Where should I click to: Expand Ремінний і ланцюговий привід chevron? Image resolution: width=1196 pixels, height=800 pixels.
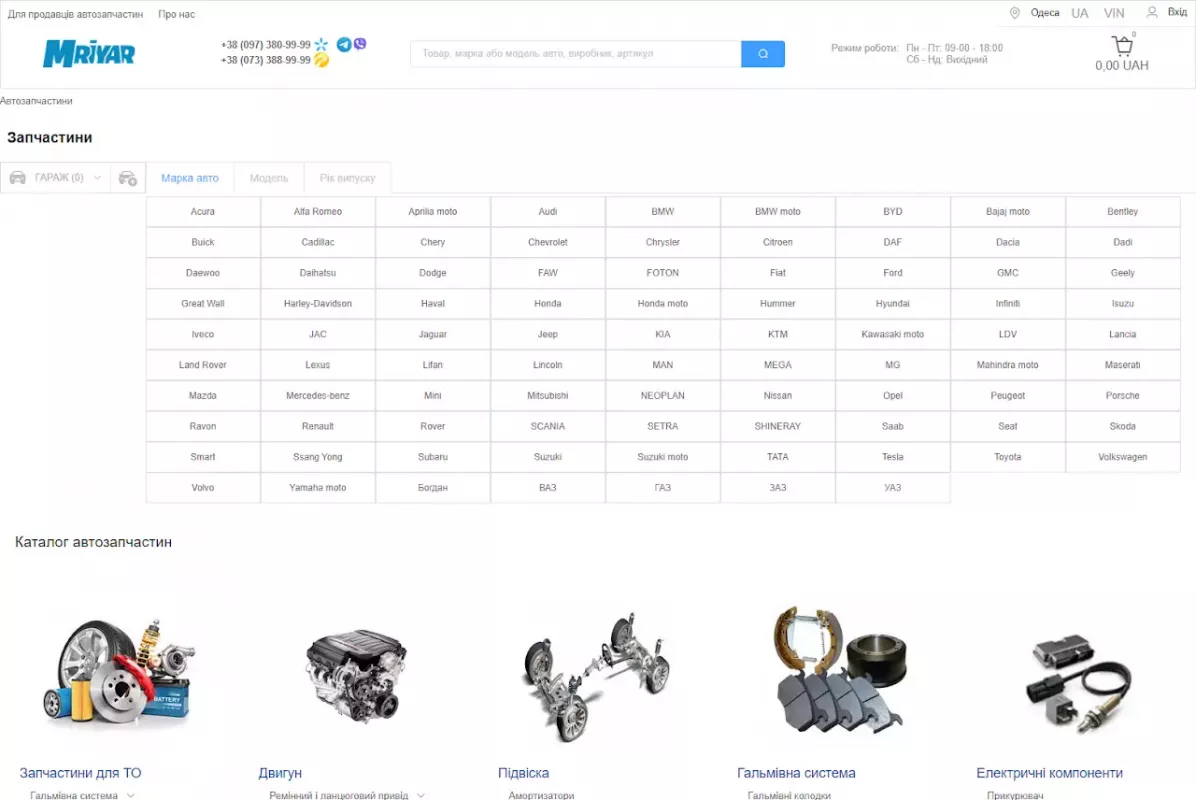[x=420, y=795]
